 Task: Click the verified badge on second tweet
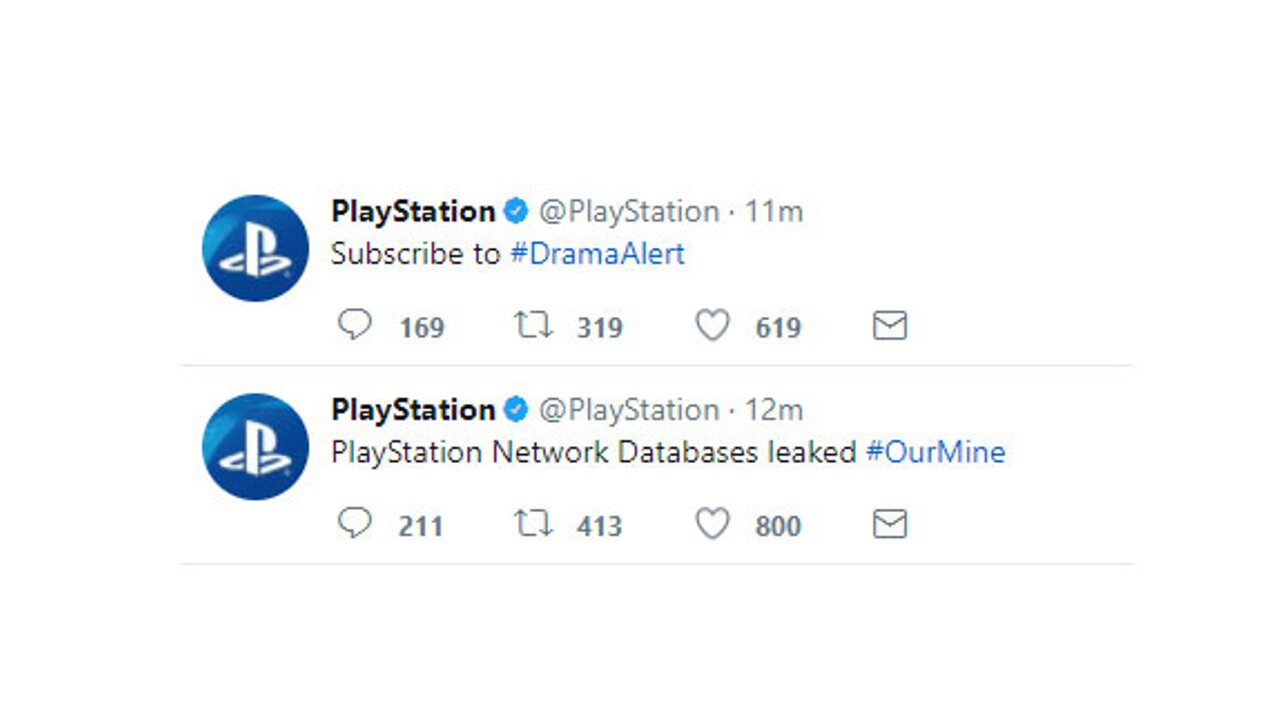pyautogui.click(x=516, y=410)
